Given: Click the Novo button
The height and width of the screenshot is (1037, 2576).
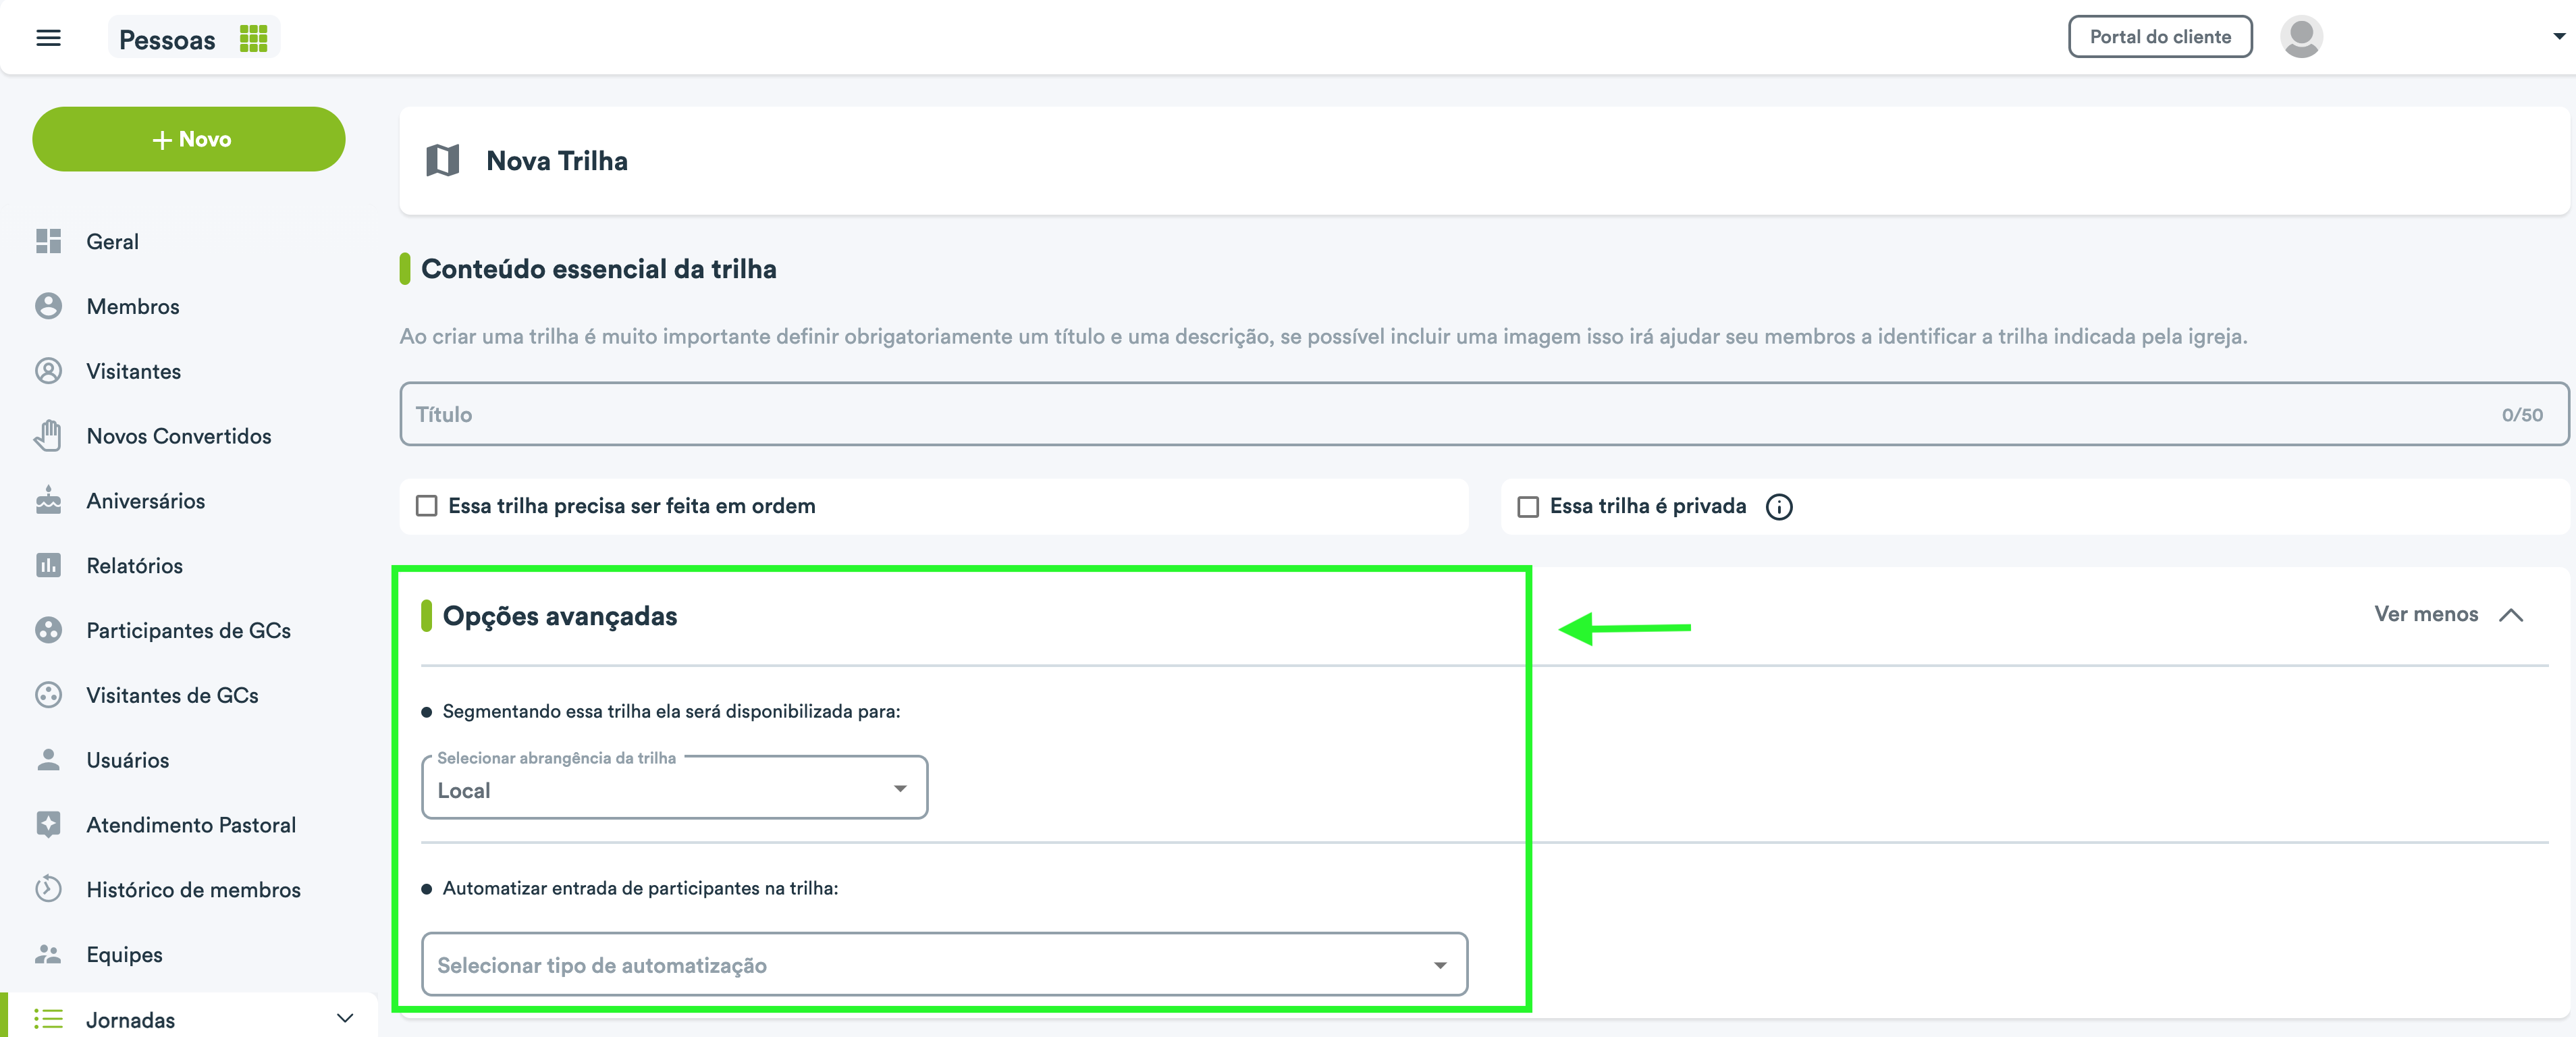Looking at the screenshot, I should tap(189, 139).
